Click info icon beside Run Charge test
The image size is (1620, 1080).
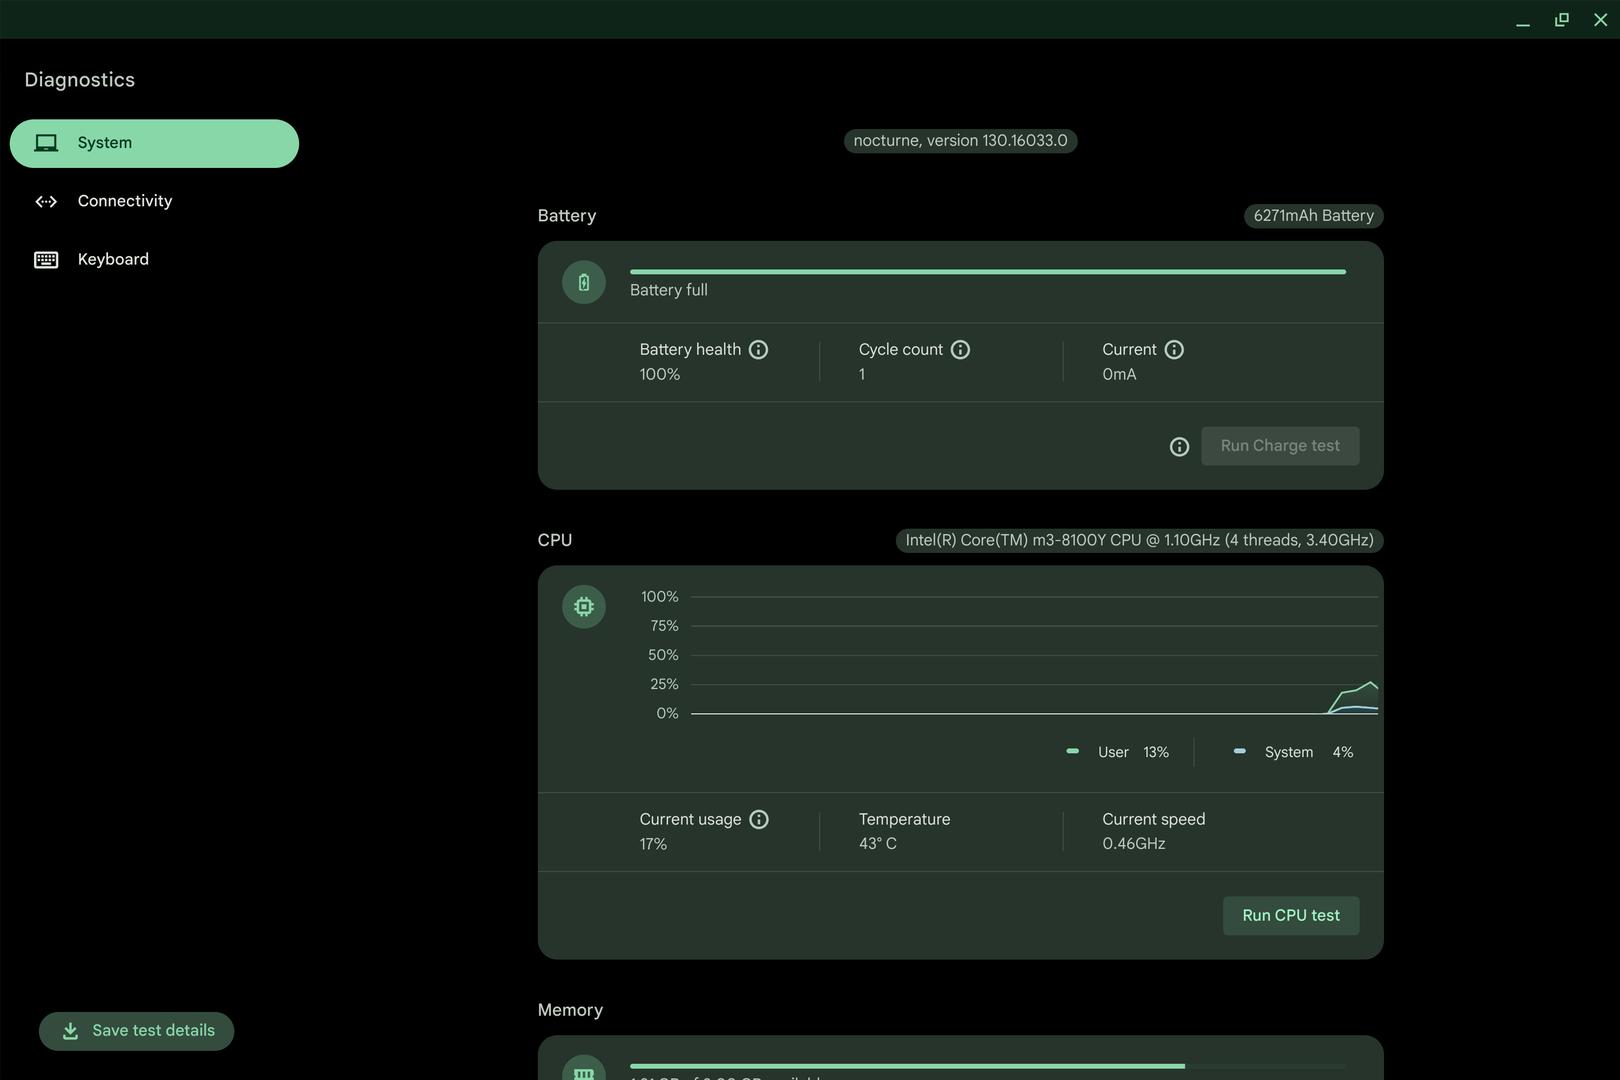click(1179, 447)
